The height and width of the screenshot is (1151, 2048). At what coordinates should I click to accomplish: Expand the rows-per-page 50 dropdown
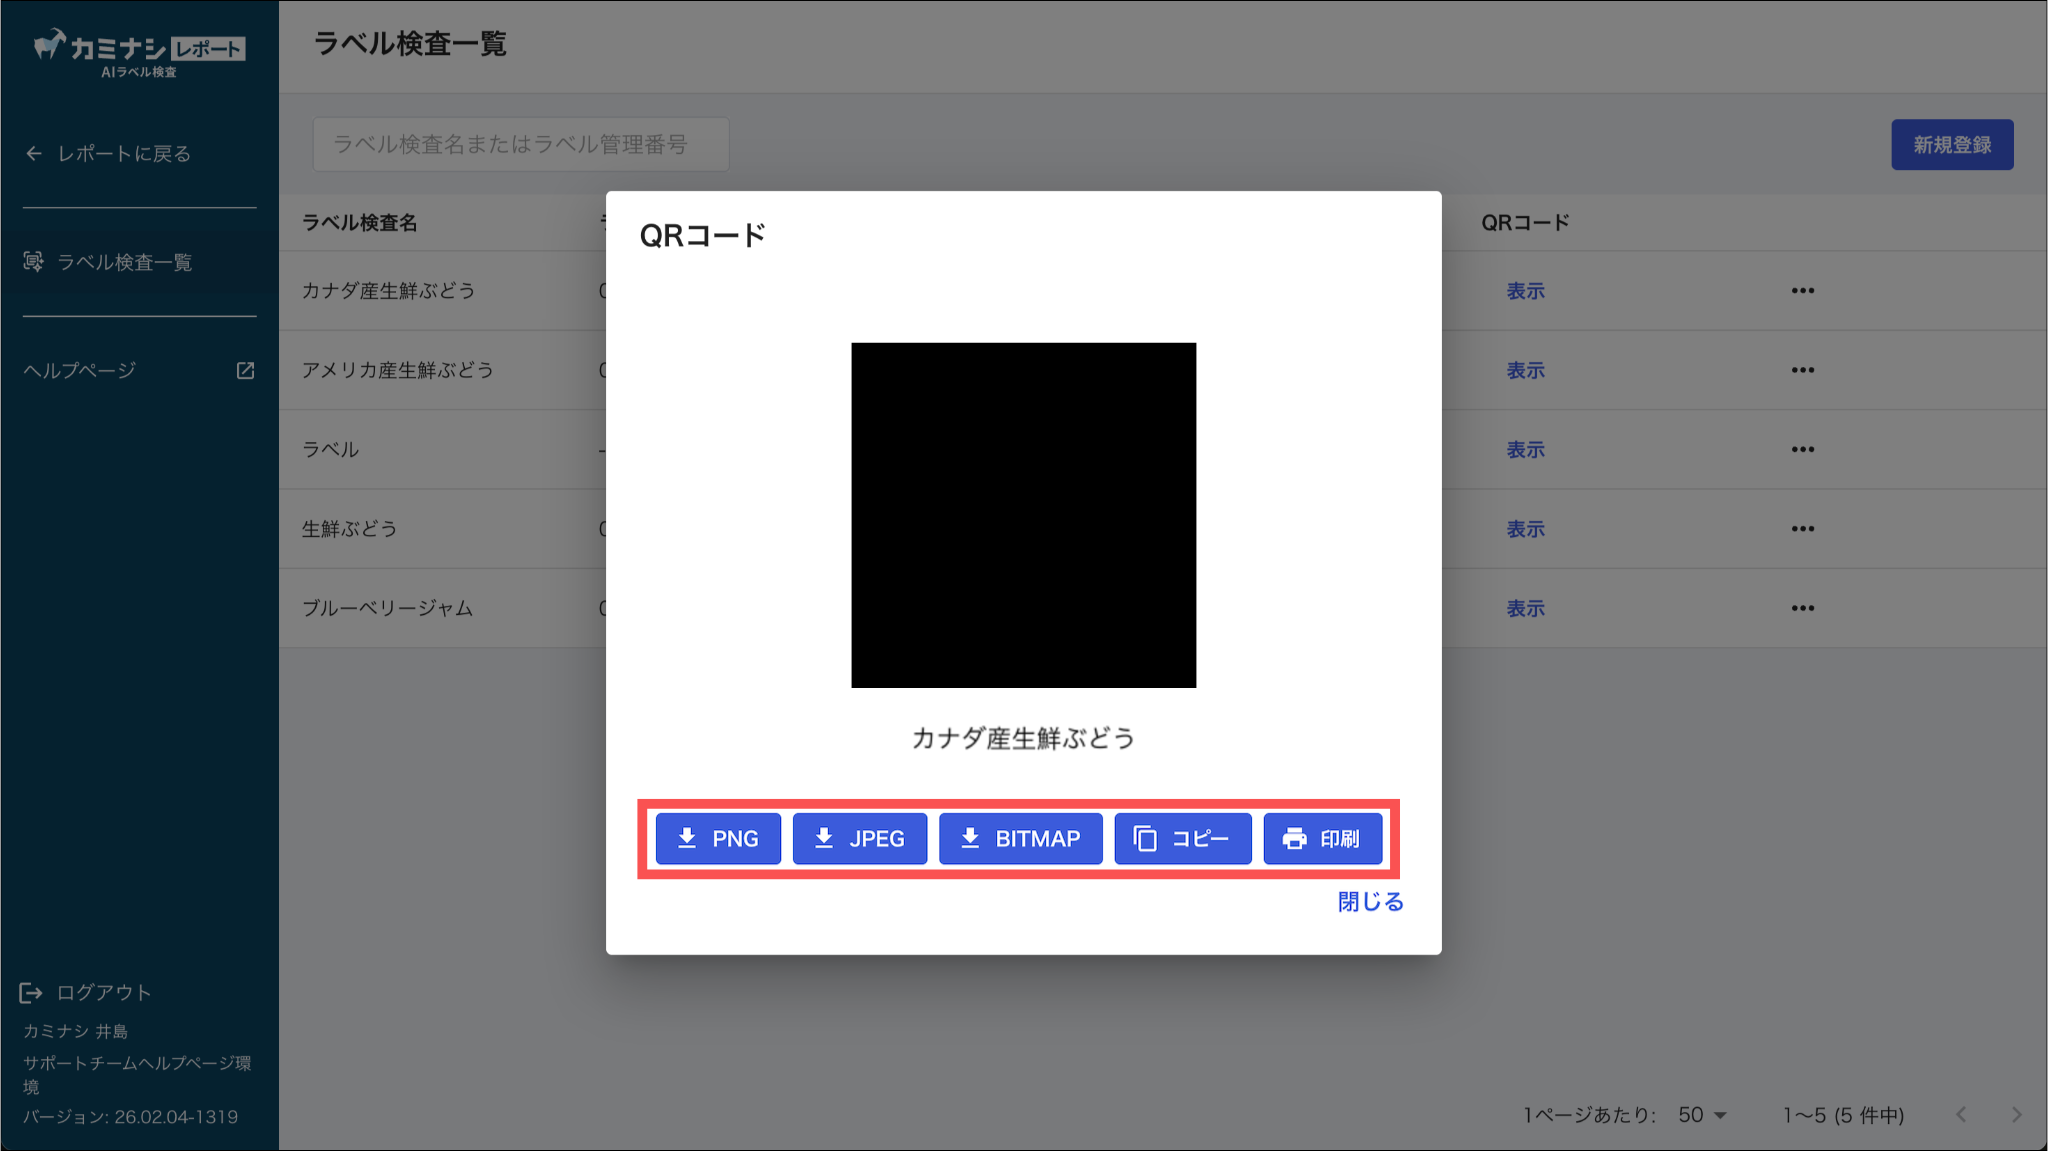pyautogui.click(x=1703, y=1114)
